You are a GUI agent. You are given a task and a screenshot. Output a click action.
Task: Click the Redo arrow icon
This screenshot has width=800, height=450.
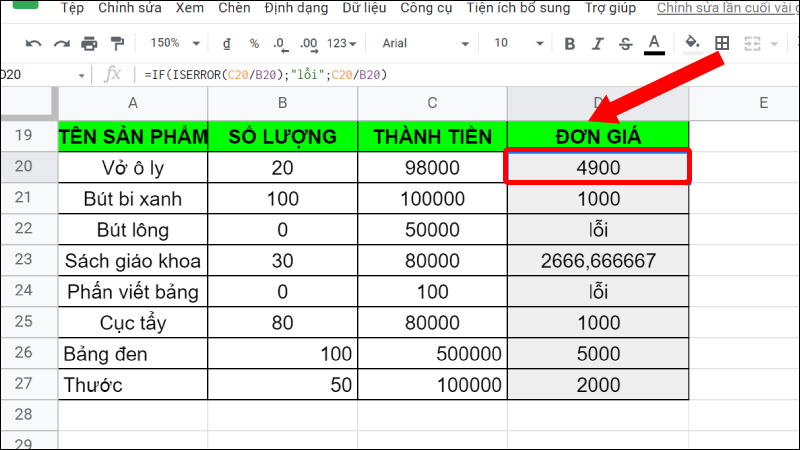pyautogui.click(x=61, y=44)
